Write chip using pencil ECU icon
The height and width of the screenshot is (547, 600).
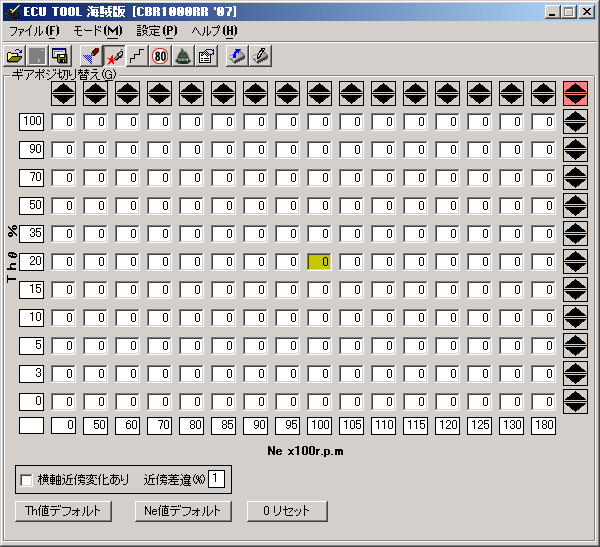click(261, 56)
